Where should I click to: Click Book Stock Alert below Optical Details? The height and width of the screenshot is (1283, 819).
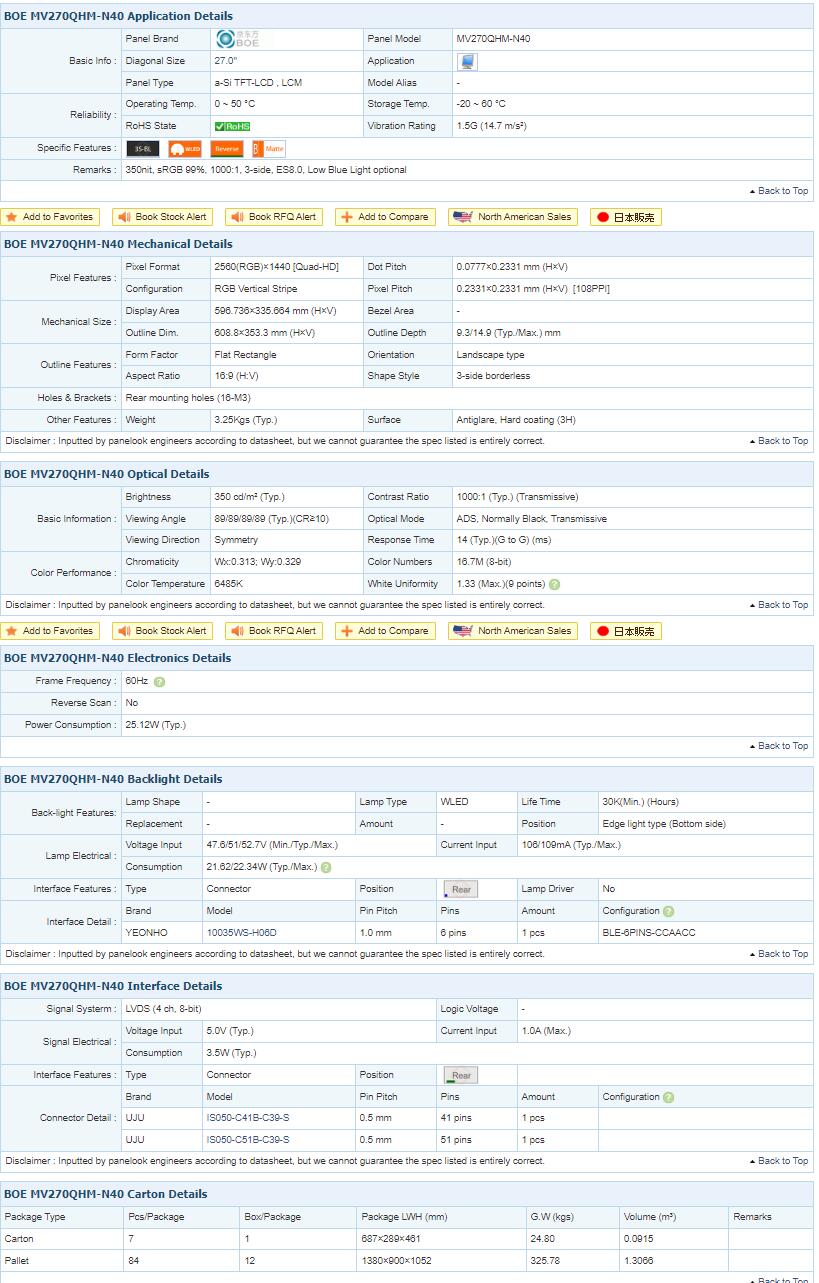click(162, 631)
